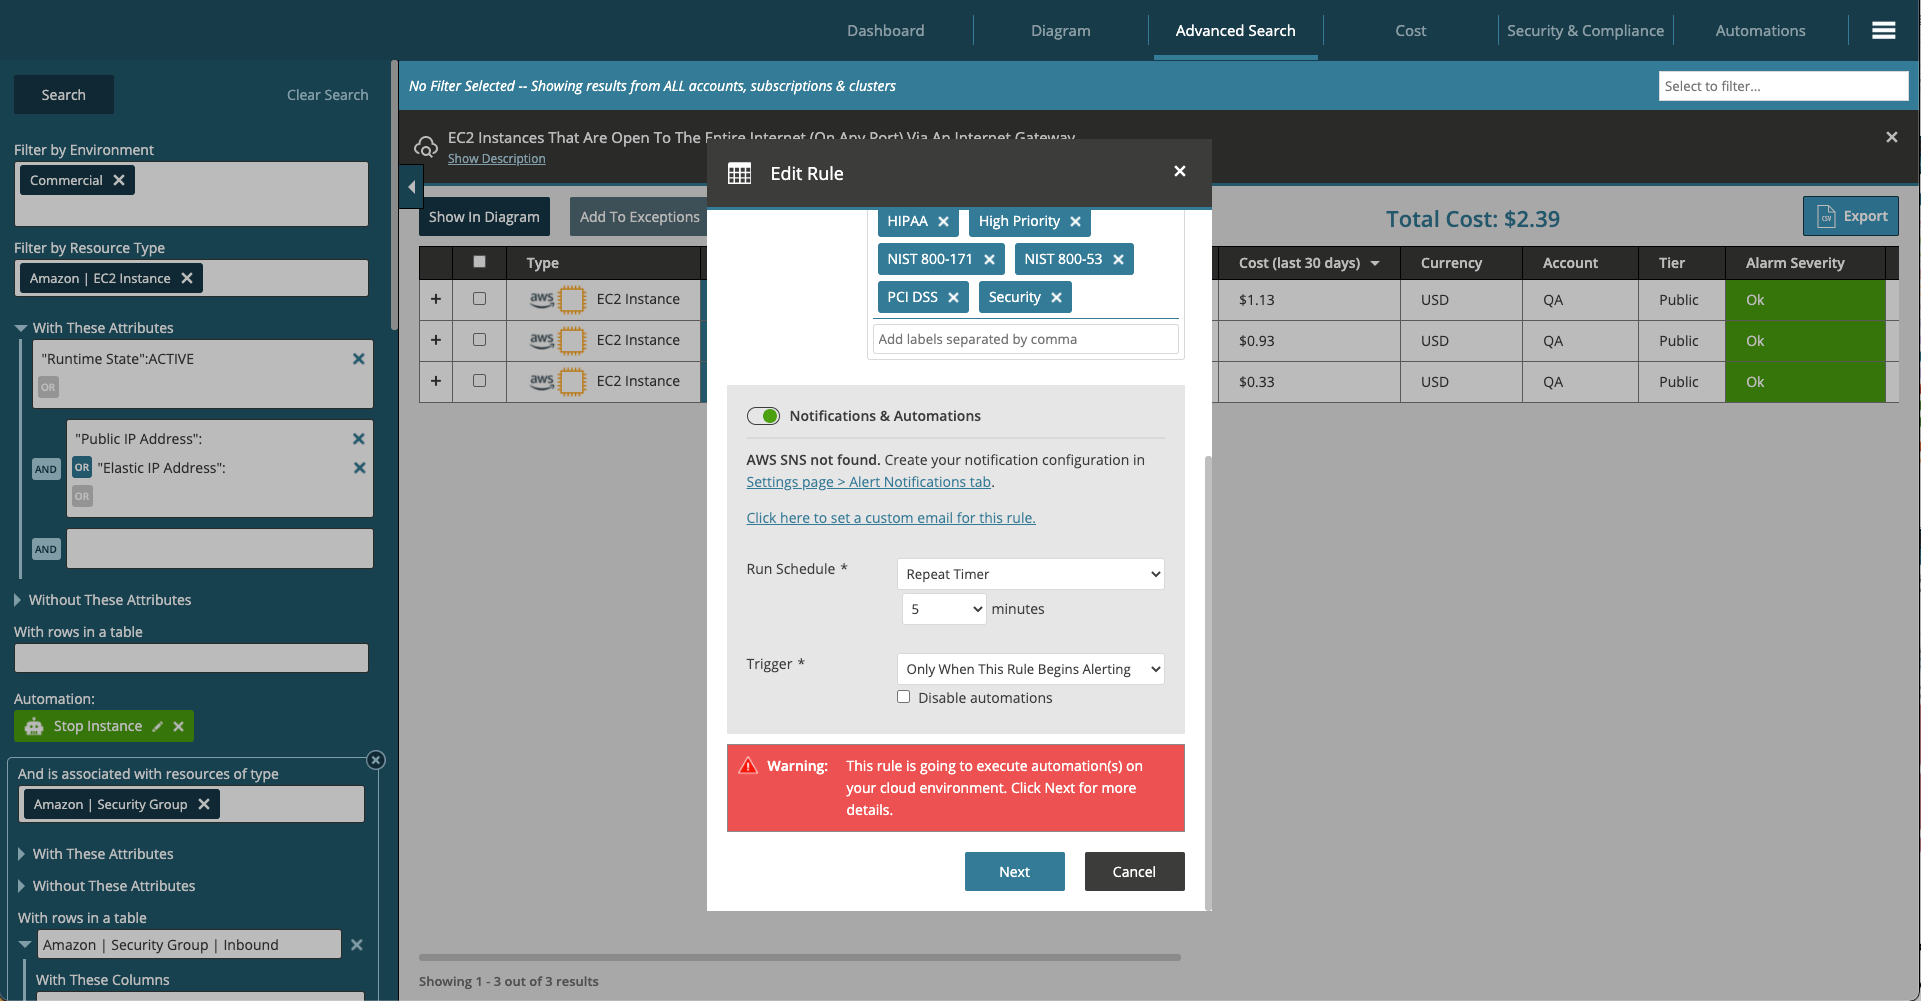1921x1001 pixels.
Task: Sort by Cost (last 30 days) arrow
Action: 1375,263
